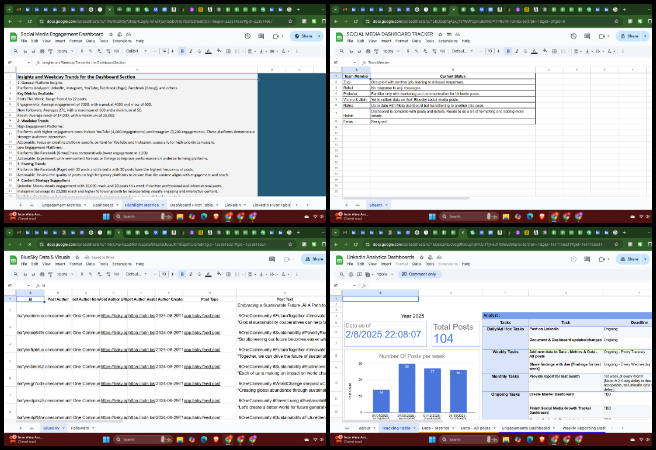Open Share options arrow in Social Media Engagement Dashboard
Screen dimensions: 656x450
(x=319, y=36)
